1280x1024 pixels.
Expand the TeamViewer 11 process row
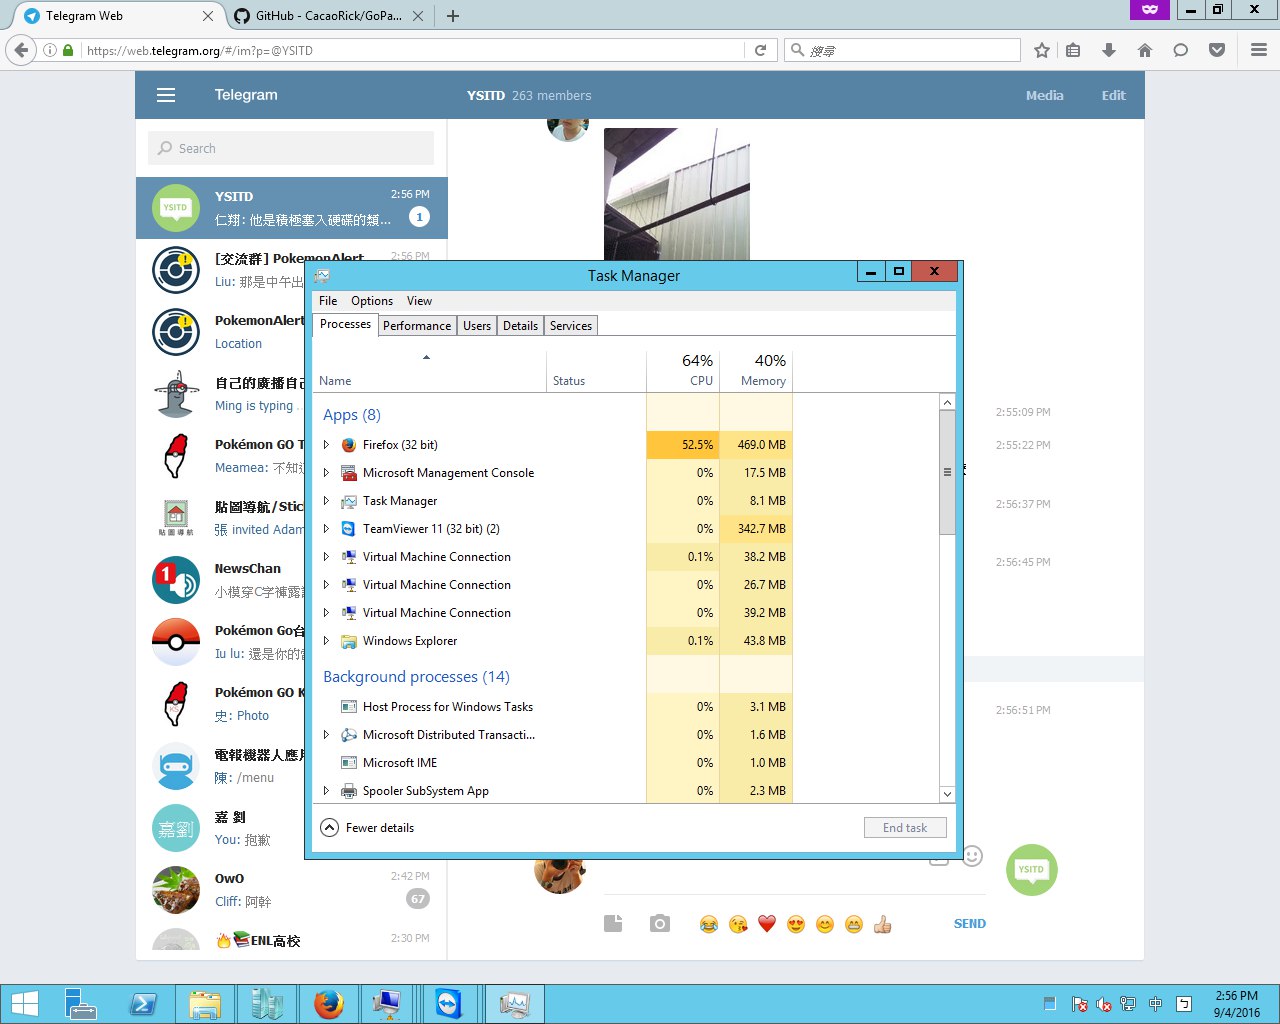326,529
